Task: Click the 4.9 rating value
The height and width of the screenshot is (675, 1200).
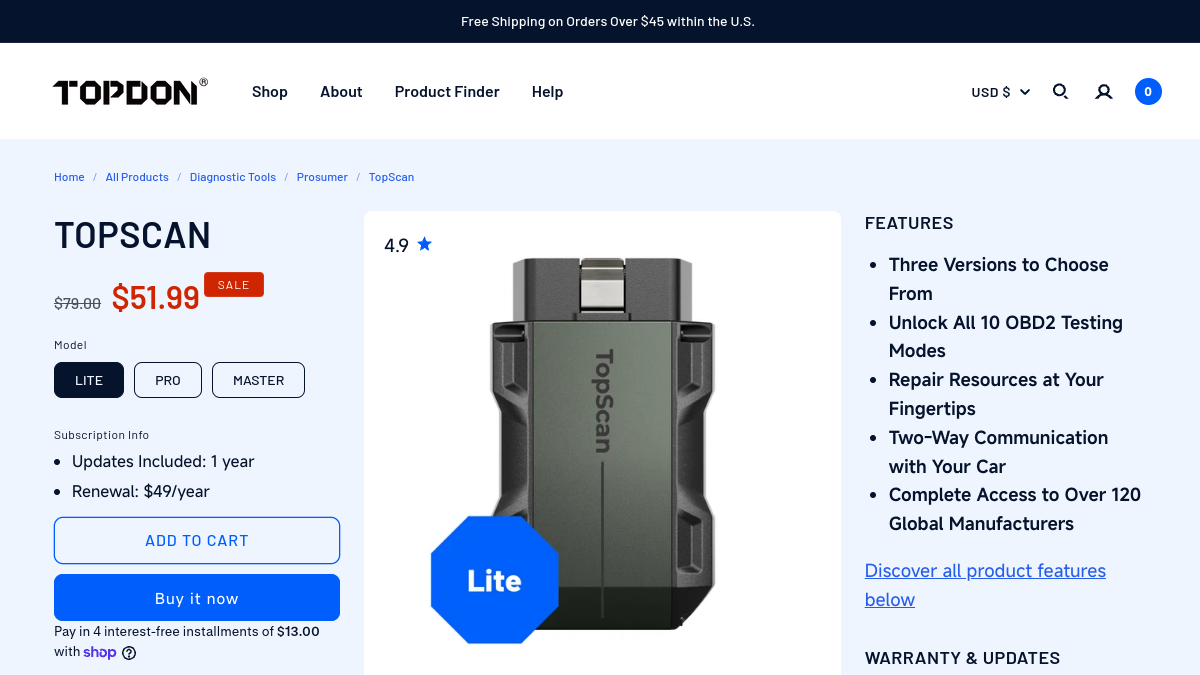Action: pyautogui.click(x=396, y=245)
